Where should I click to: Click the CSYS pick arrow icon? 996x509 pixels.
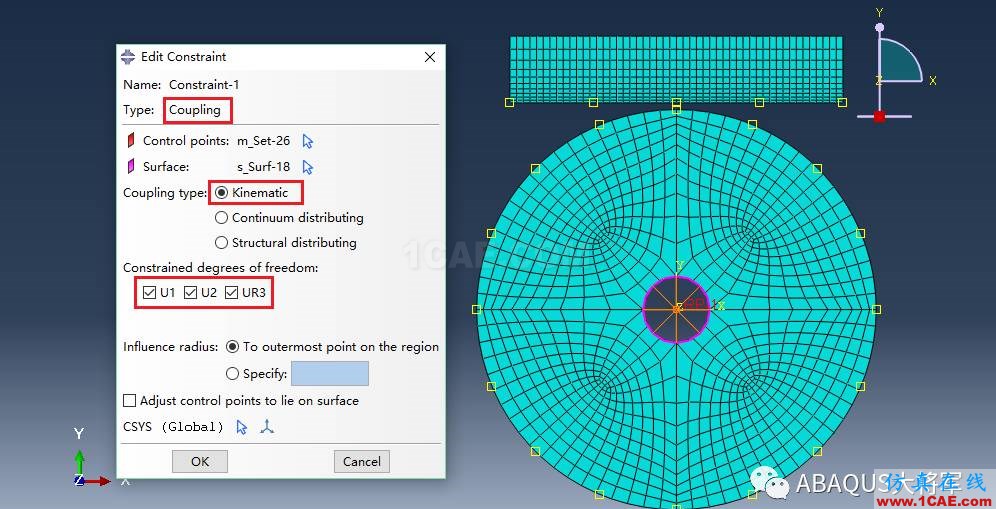pyautogui.click(x=241, y=427)
